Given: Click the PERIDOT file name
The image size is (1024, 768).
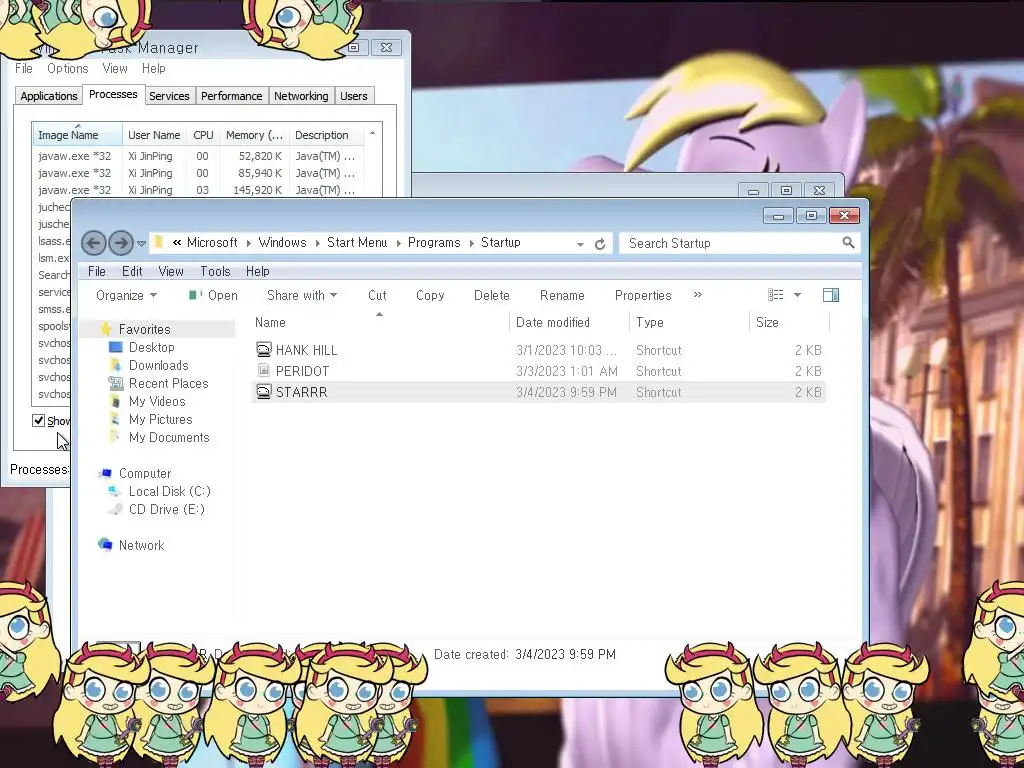Looking at the screenshot, I should point(302,371).
